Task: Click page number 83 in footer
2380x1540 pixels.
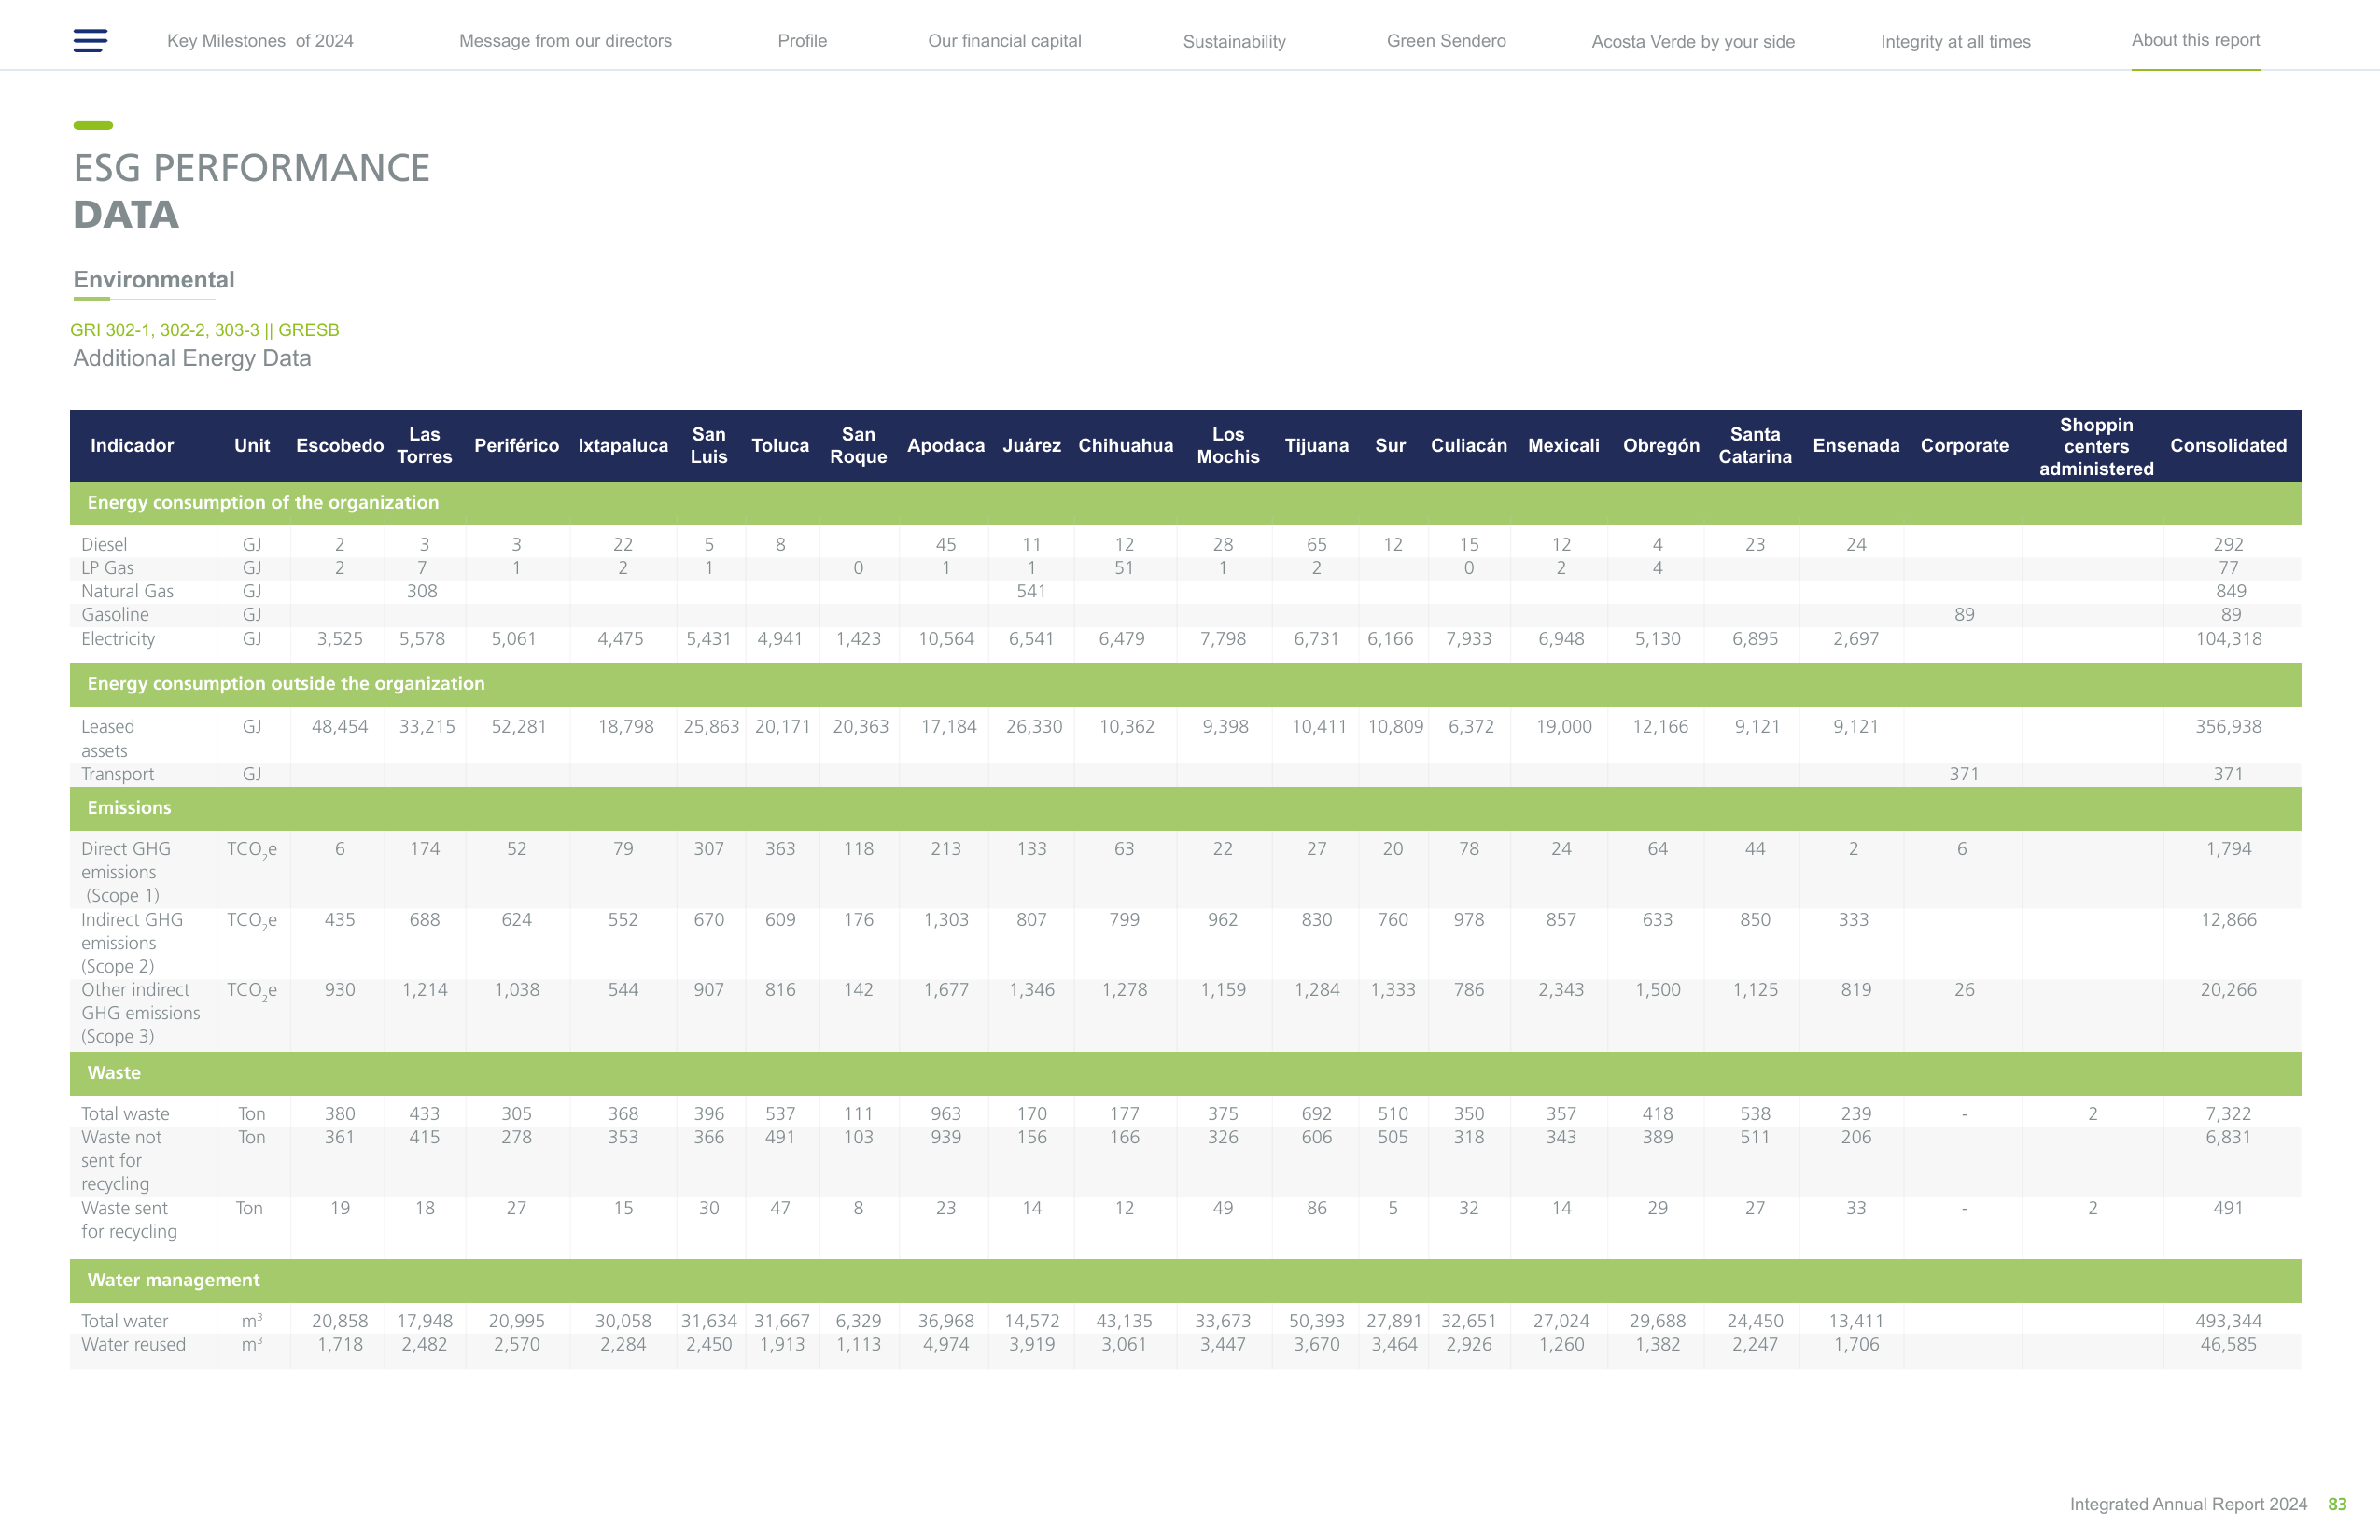Action: [2337, 1505]
